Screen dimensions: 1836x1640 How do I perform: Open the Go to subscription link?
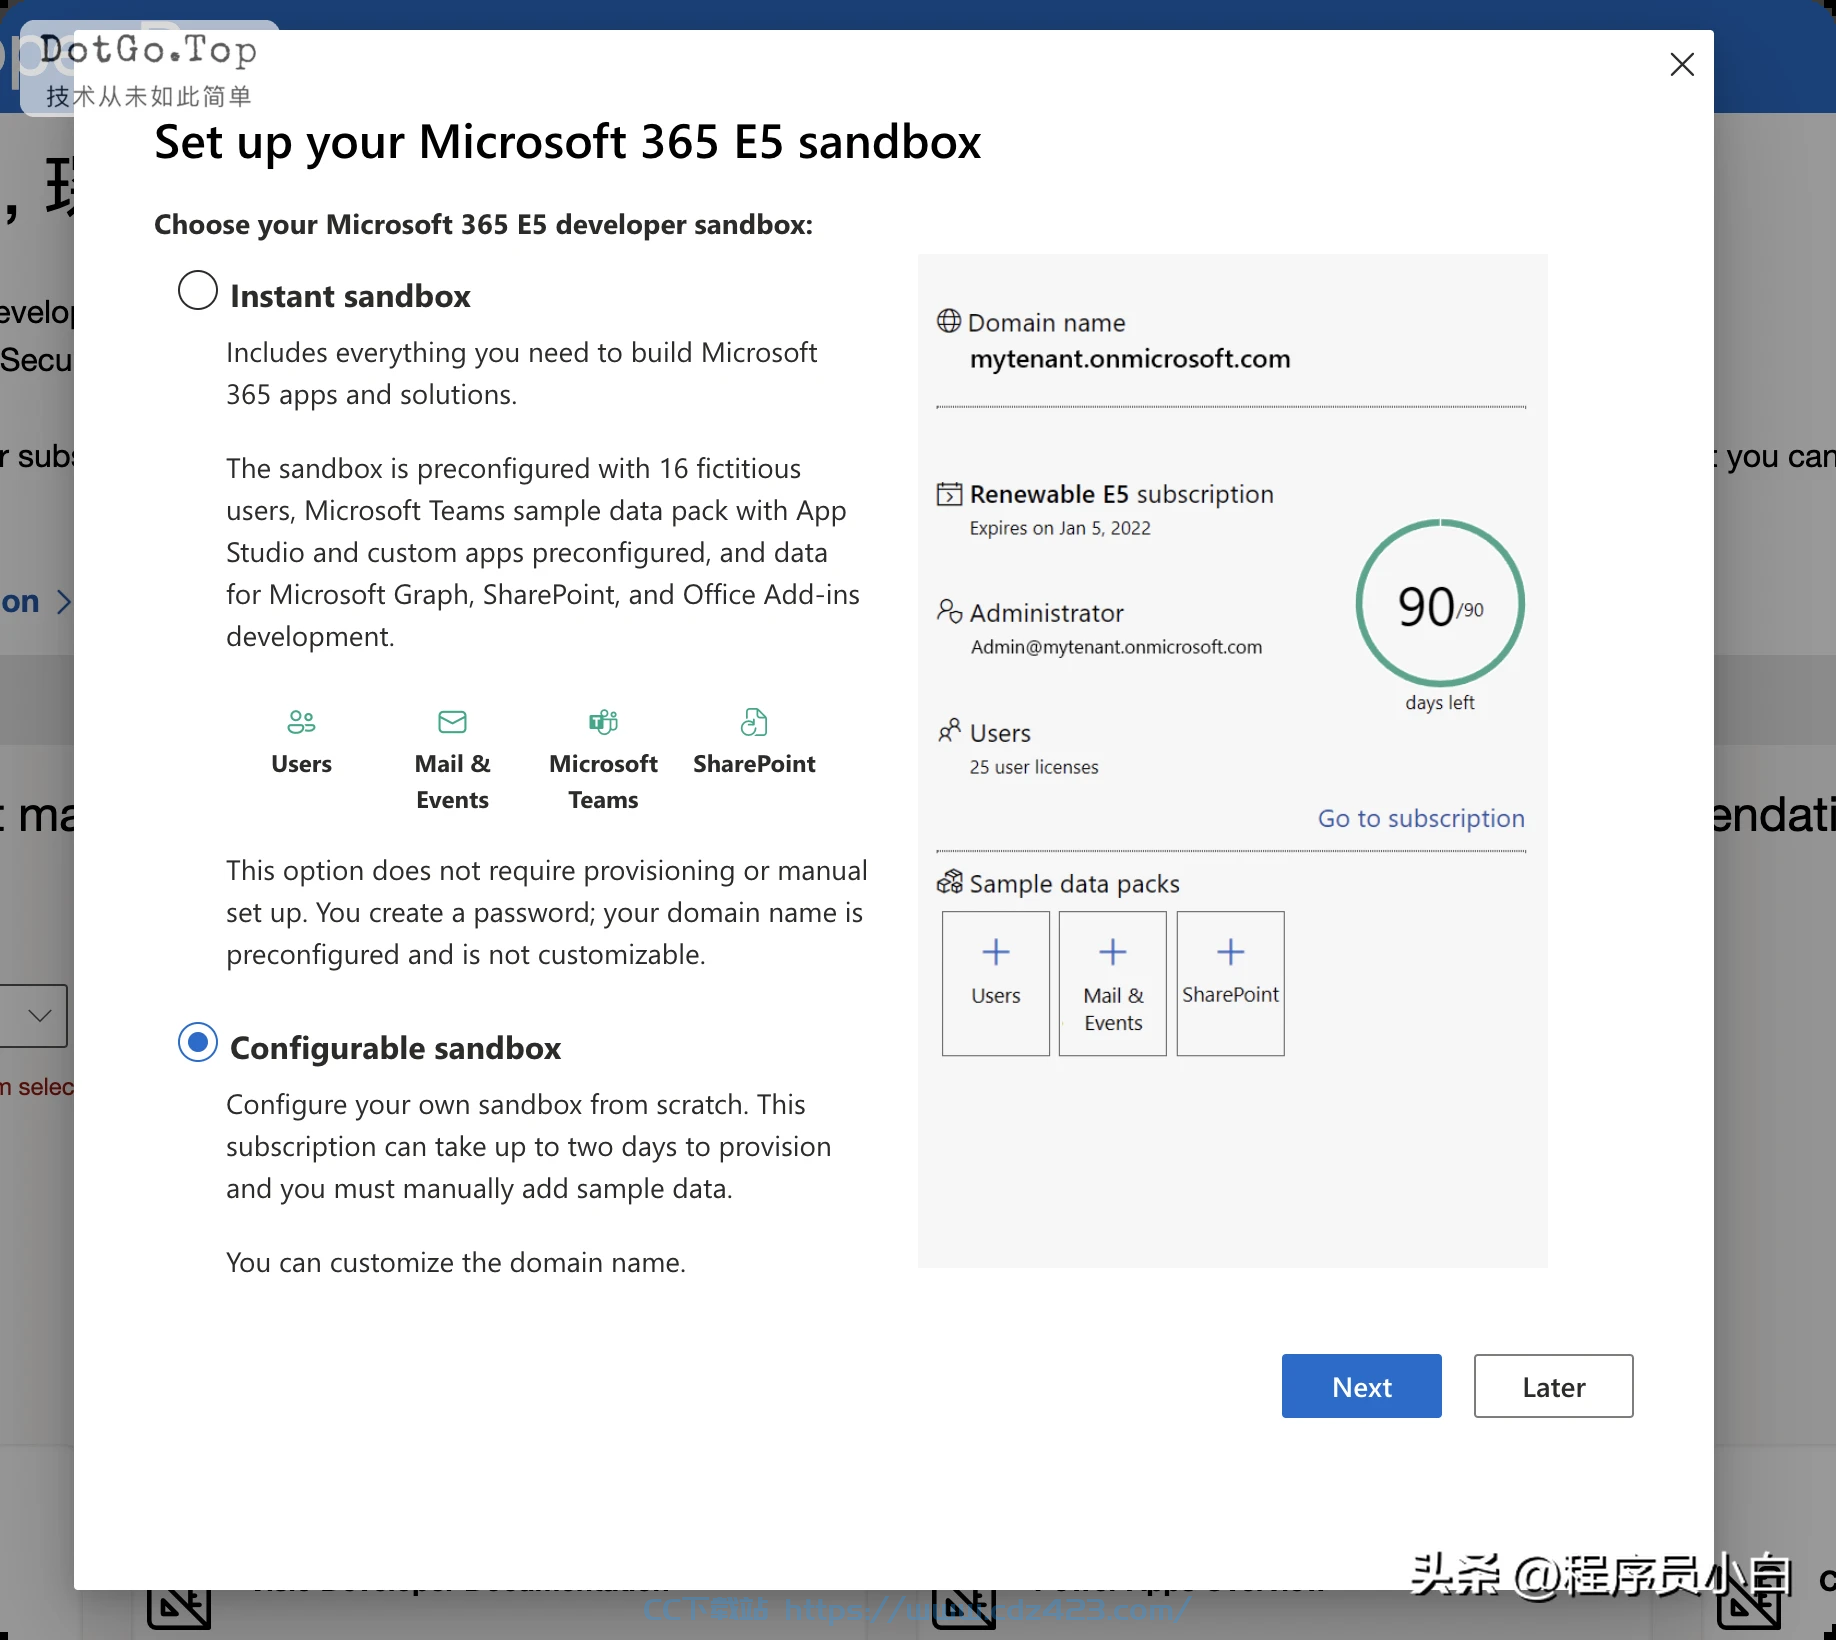point(1421,818)
